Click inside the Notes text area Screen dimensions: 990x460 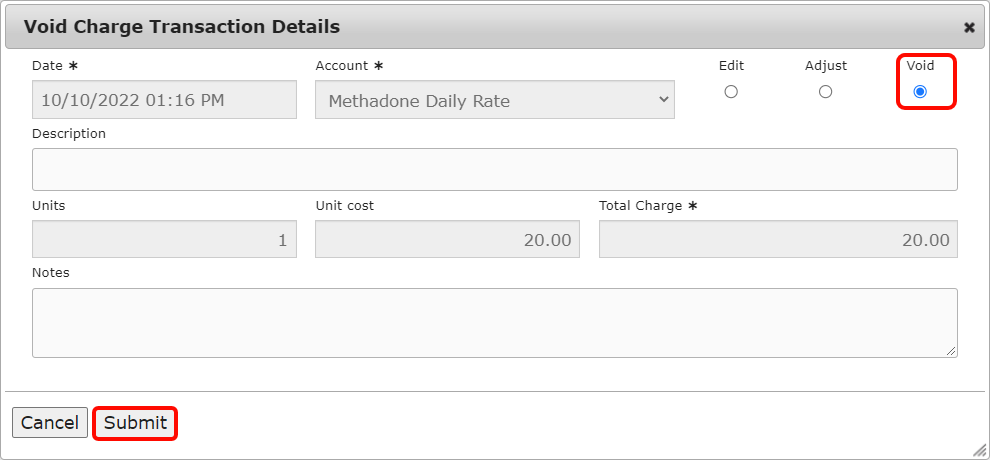point(494,322)
